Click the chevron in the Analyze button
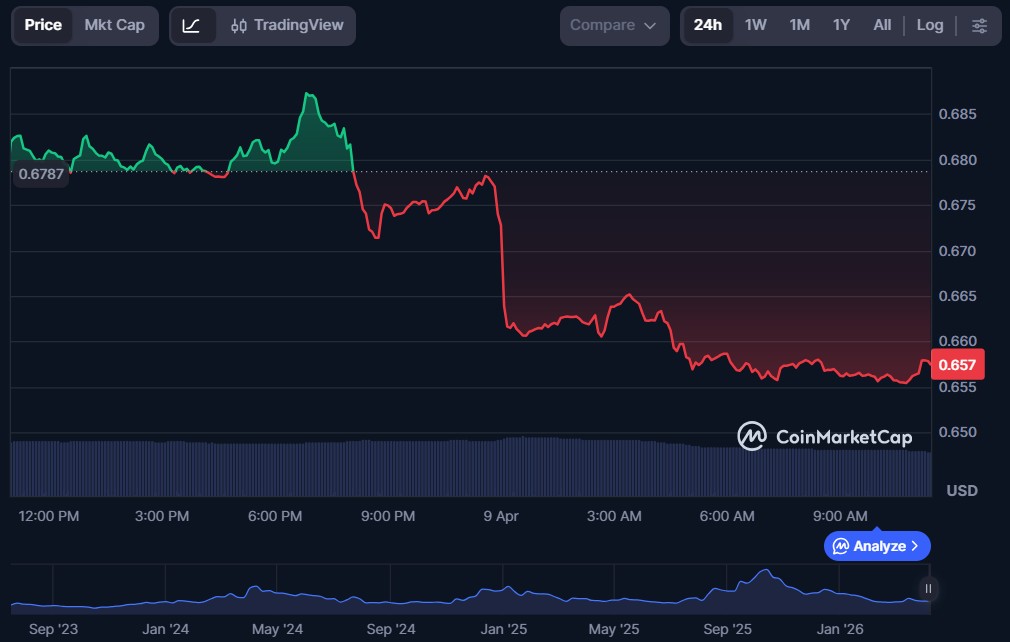Viewport: 1010px width, 642px height. (x=916, y=546)
